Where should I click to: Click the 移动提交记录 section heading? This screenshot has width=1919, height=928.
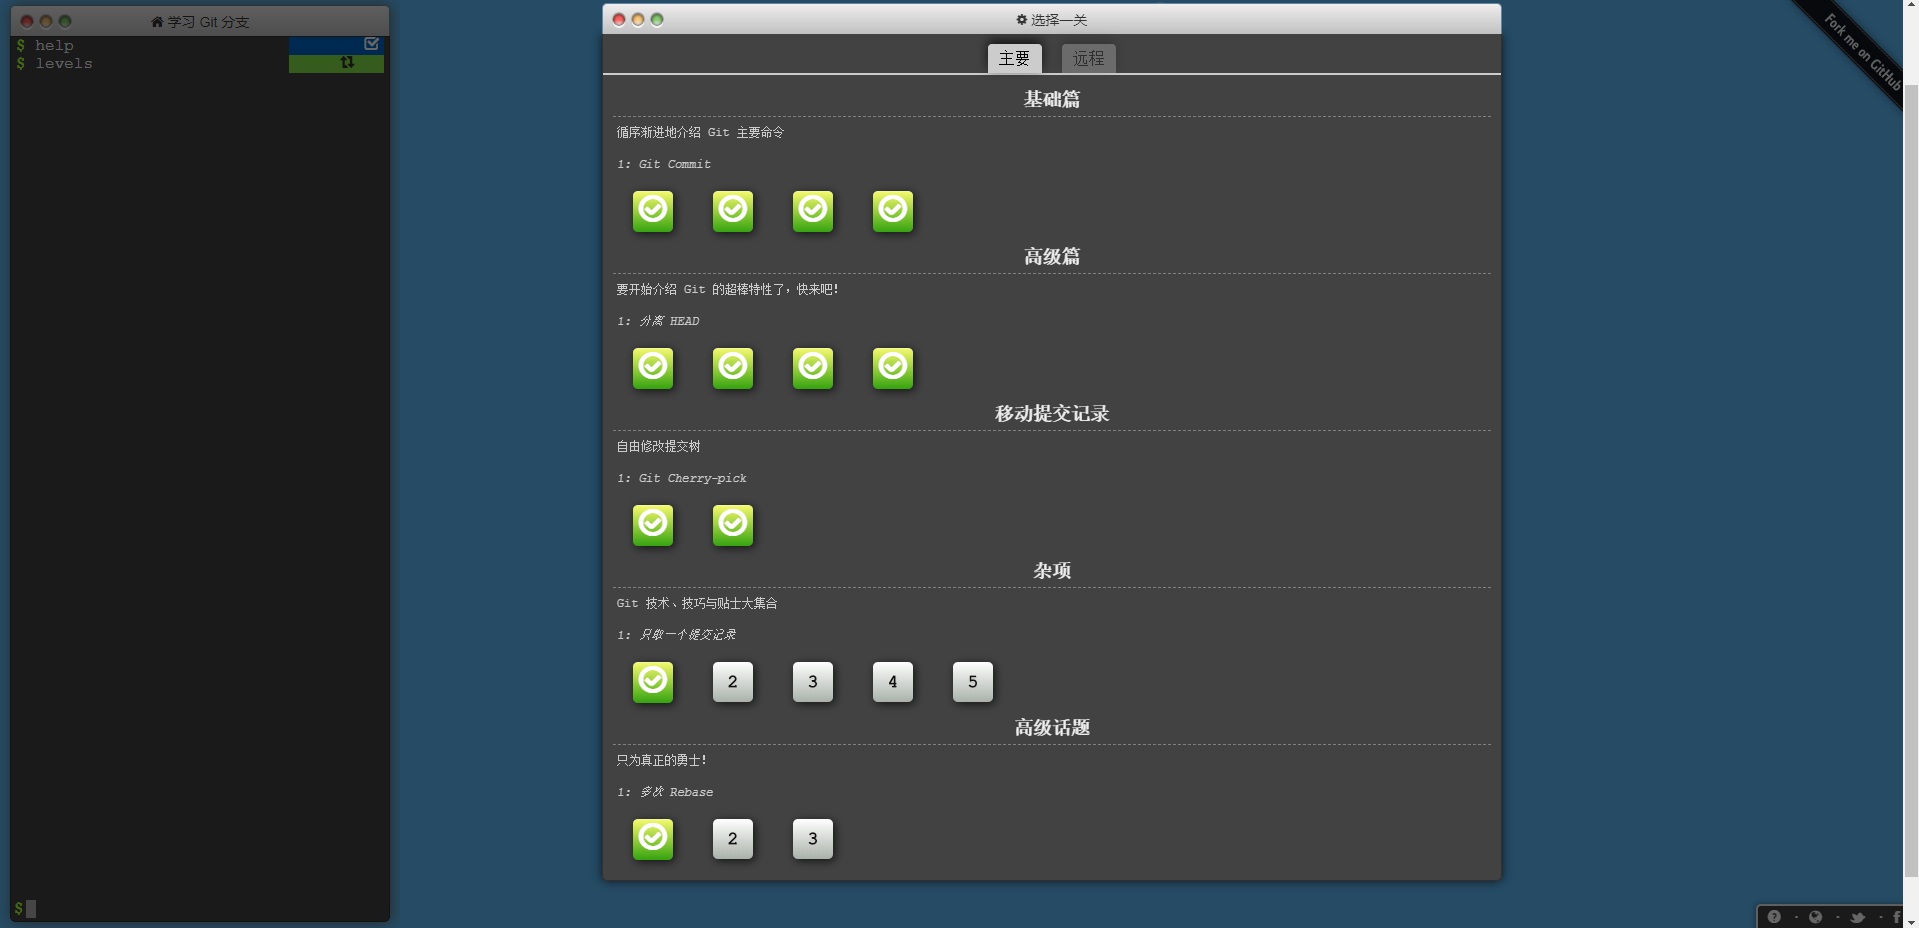pyautogui.click(x=1051, y=413)
